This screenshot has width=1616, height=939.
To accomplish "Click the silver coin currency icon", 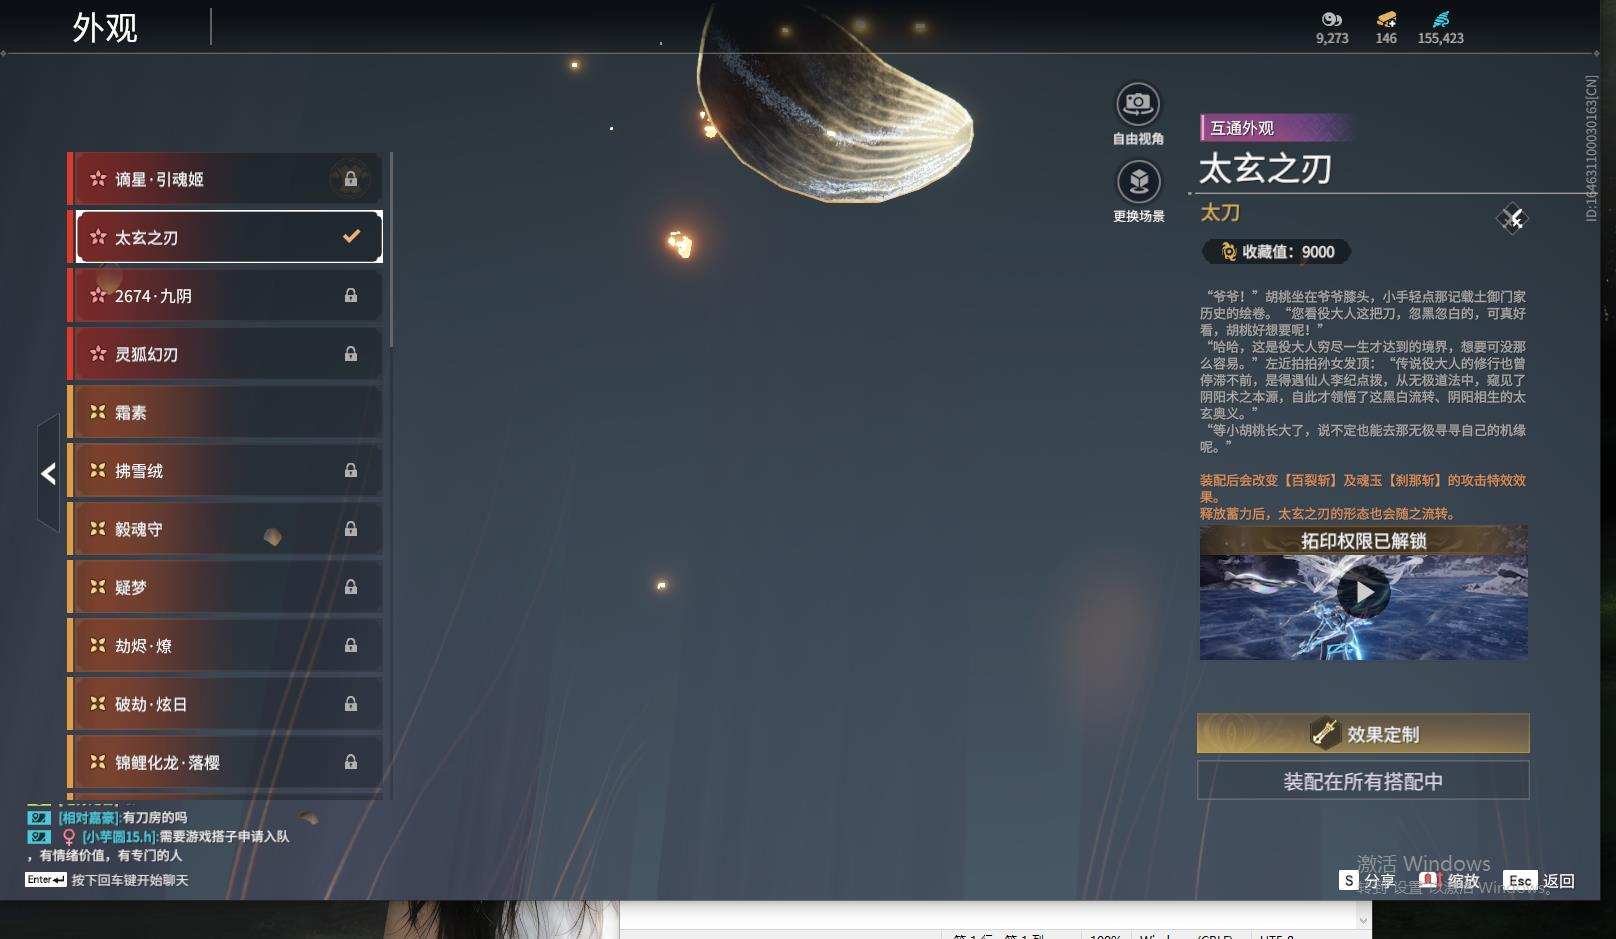I will (1331, 19).
